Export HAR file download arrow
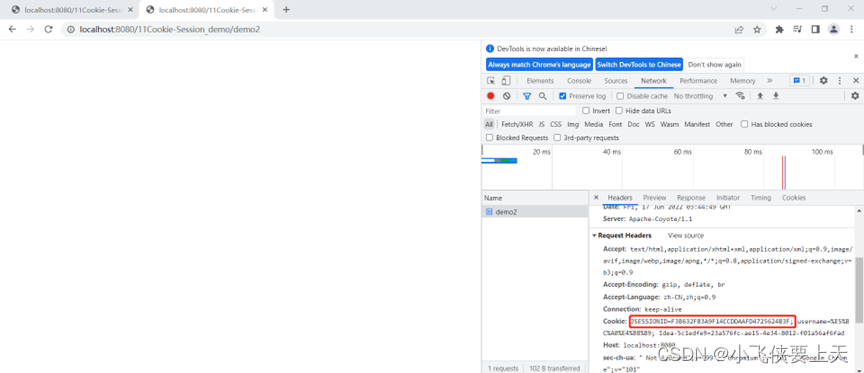The width and height of the screenshot is (864, 373). click(776, 96)
